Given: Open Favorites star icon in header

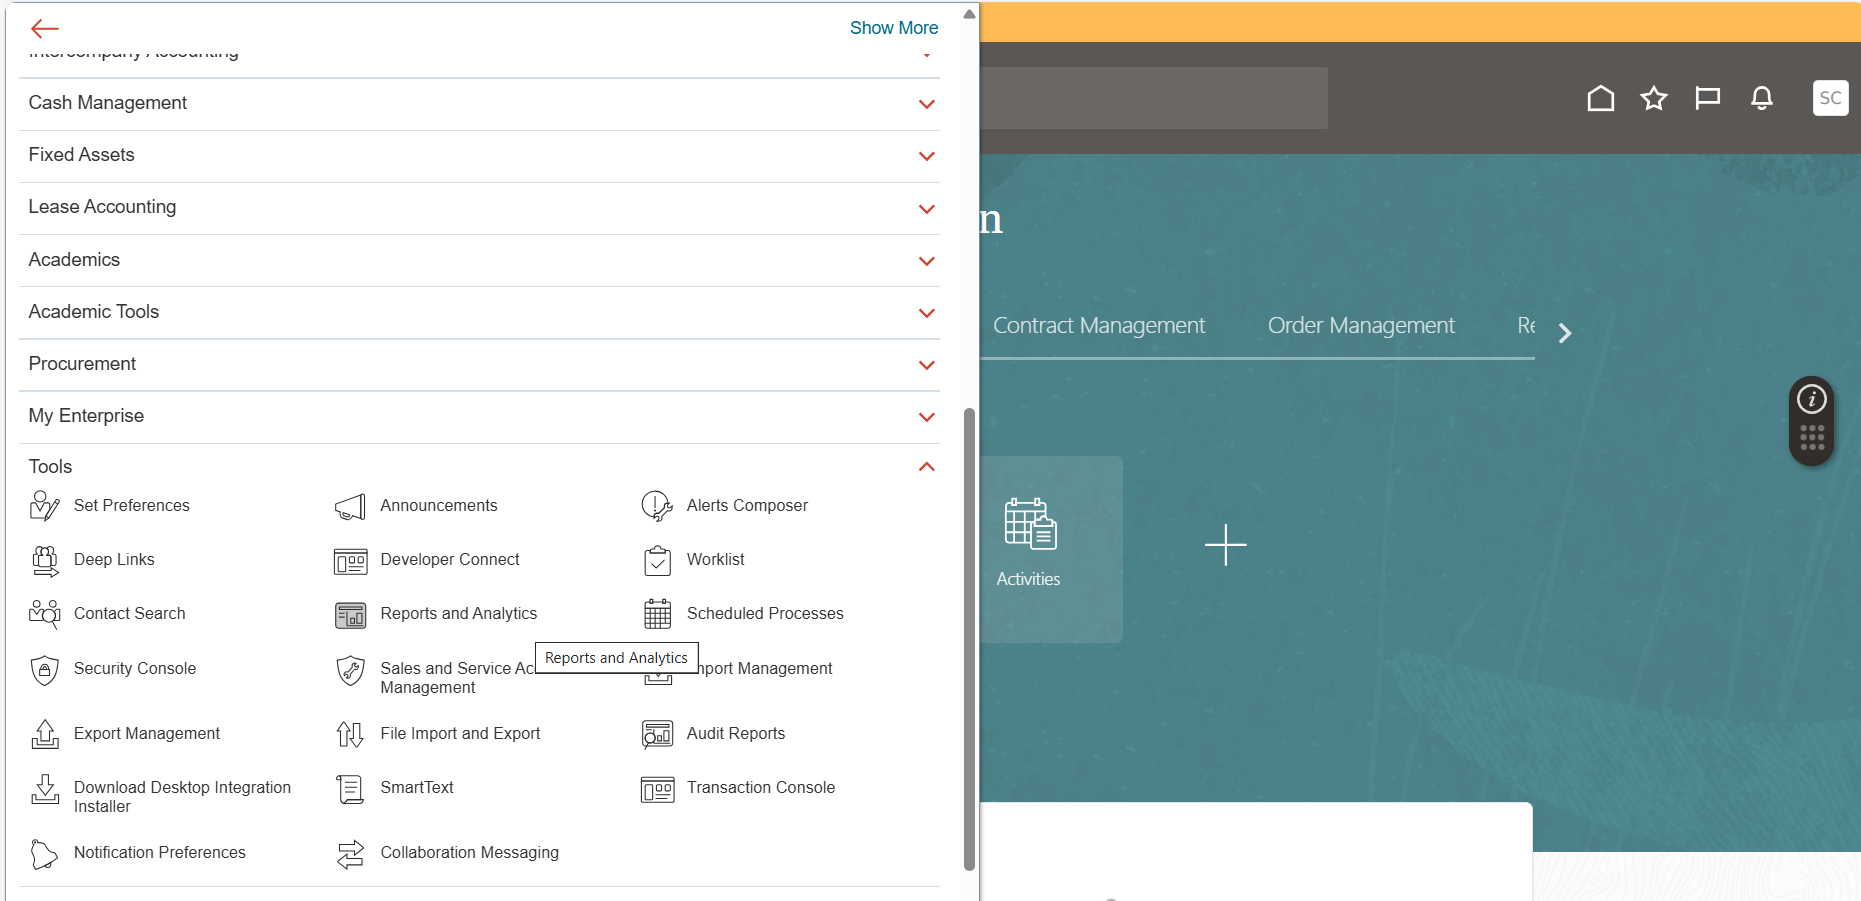Looking at the screenshot, I should [1654, 98].
